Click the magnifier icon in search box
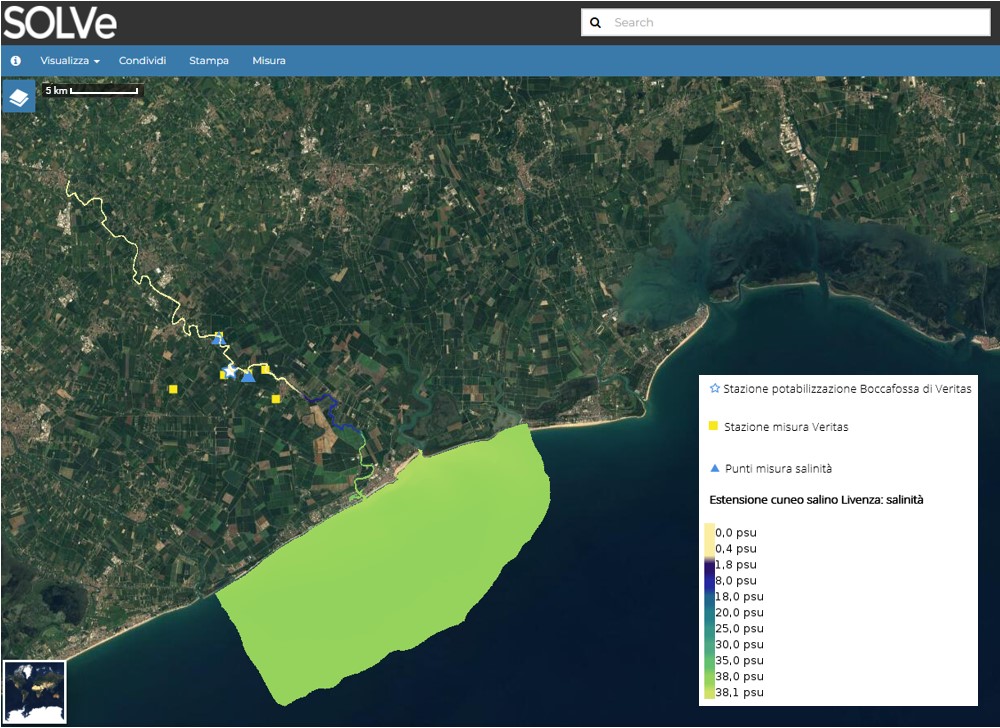Screen dimensions: 1000x728 click(x=596, y=23)
